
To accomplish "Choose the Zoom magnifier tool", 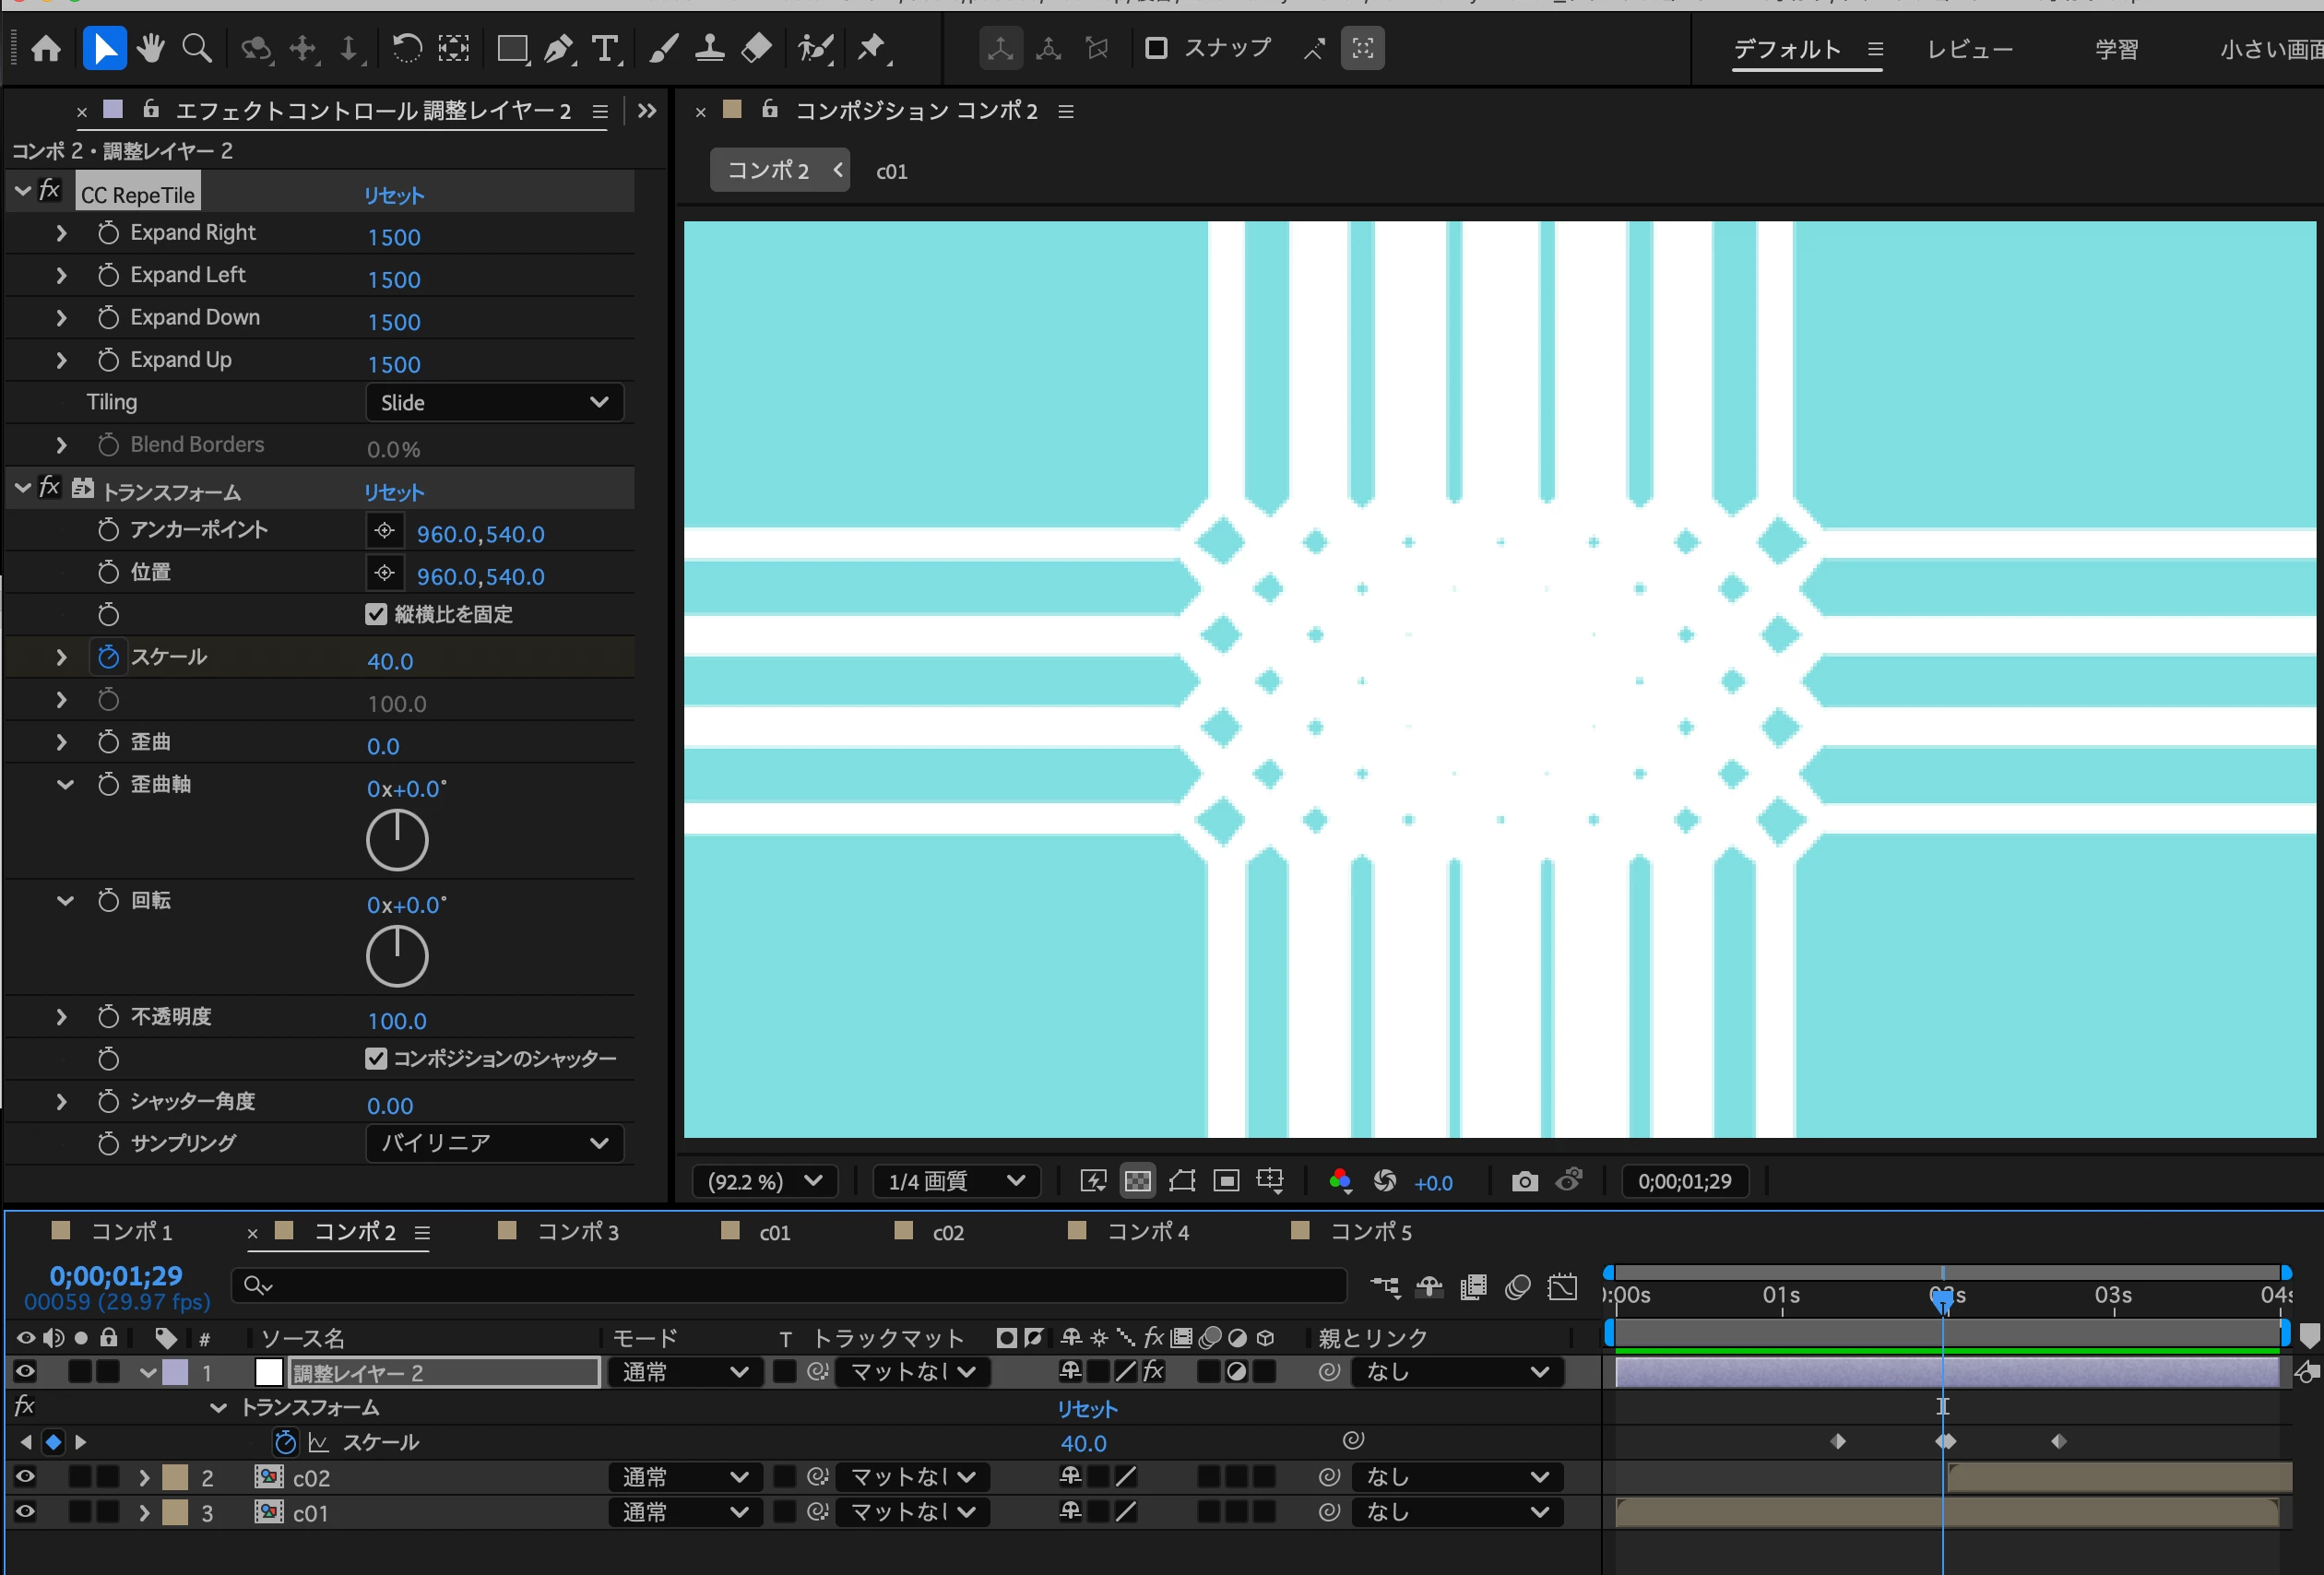I will (197, 48).
